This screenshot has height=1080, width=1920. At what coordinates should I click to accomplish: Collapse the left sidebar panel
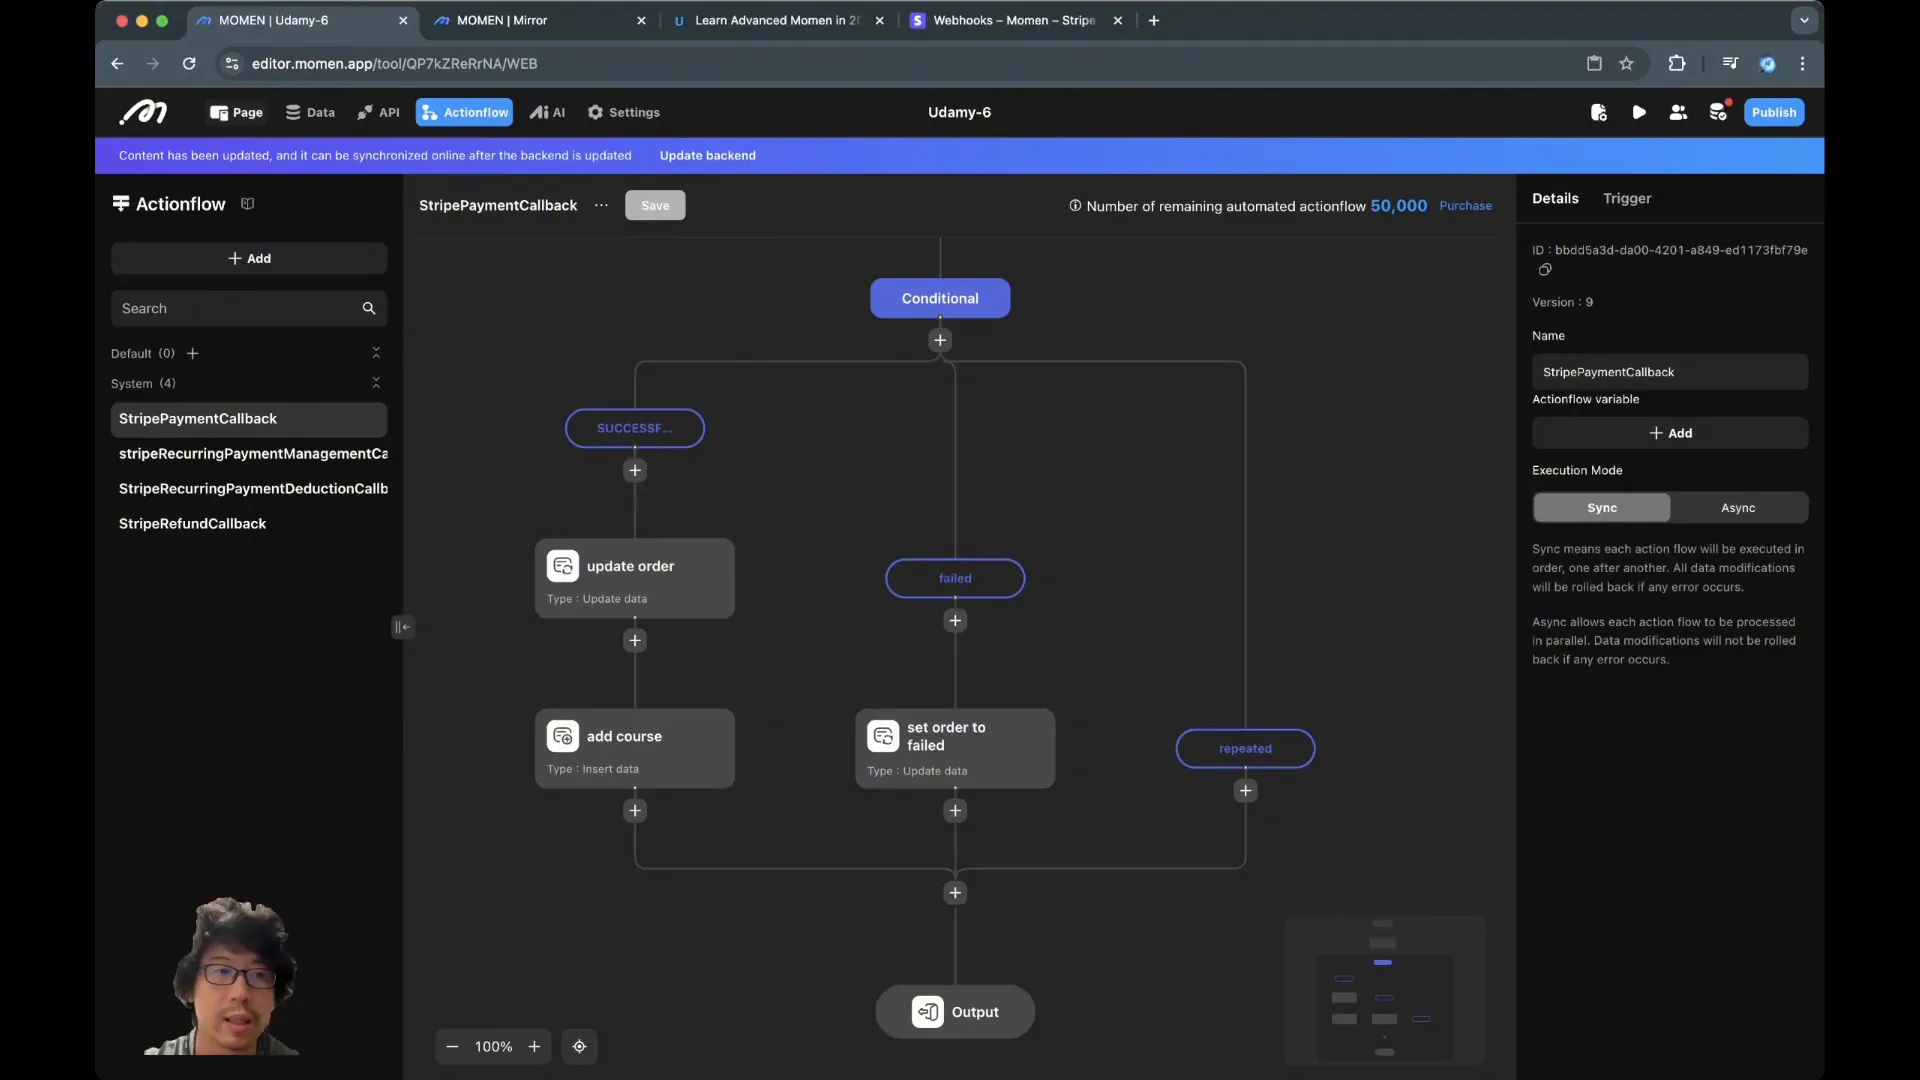[x=402, y=627]
